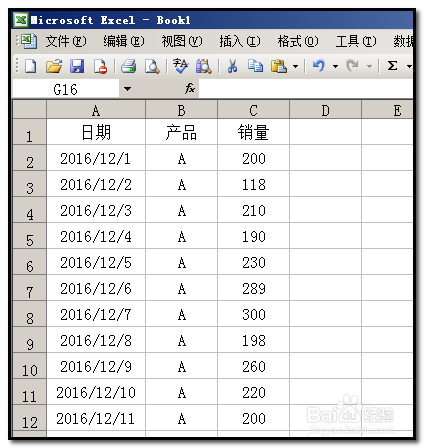Open the 编辑(E) menu

coord(124,41)
